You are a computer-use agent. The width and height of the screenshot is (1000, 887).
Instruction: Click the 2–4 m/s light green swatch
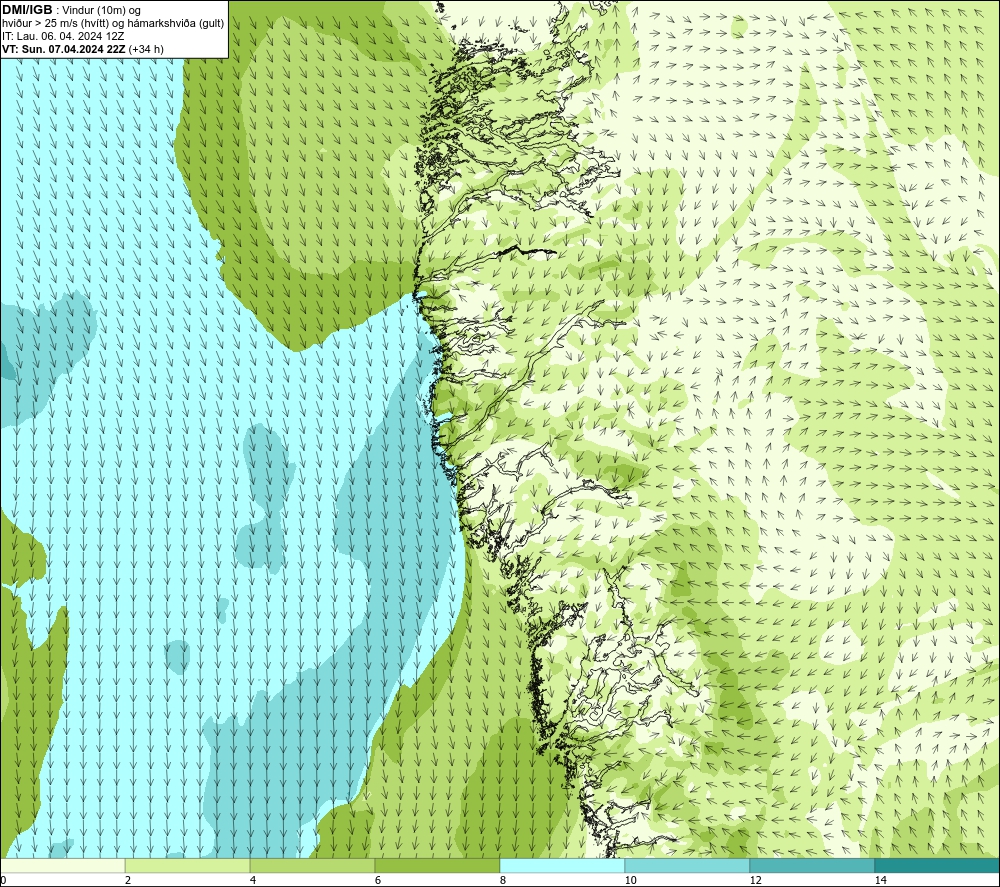[188, 865]
